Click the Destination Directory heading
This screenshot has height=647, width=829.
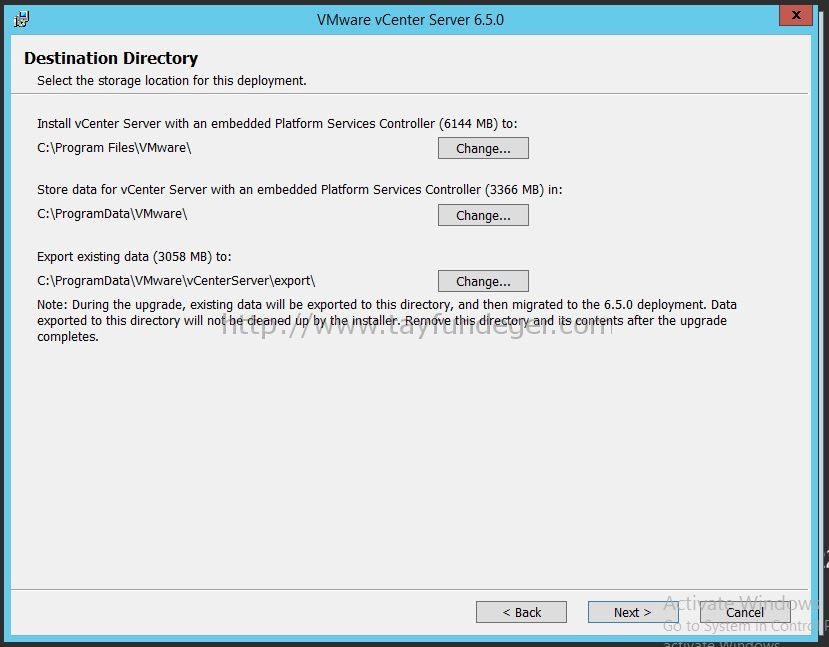point(111,58)
